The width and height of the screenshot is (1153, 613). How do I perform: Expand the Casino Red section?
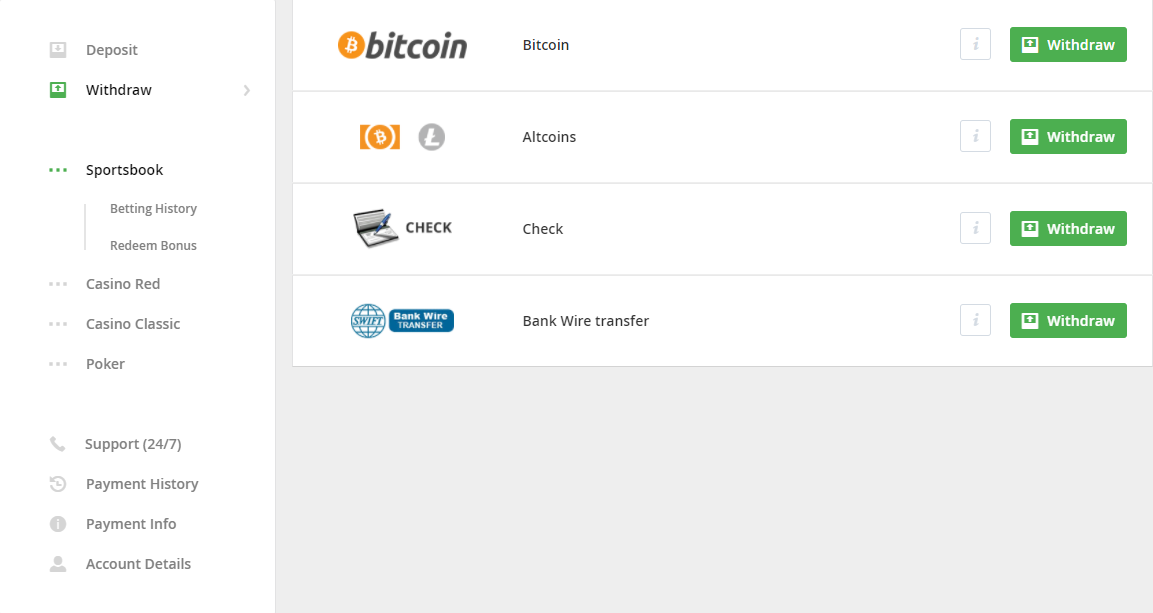coord(122,284)
